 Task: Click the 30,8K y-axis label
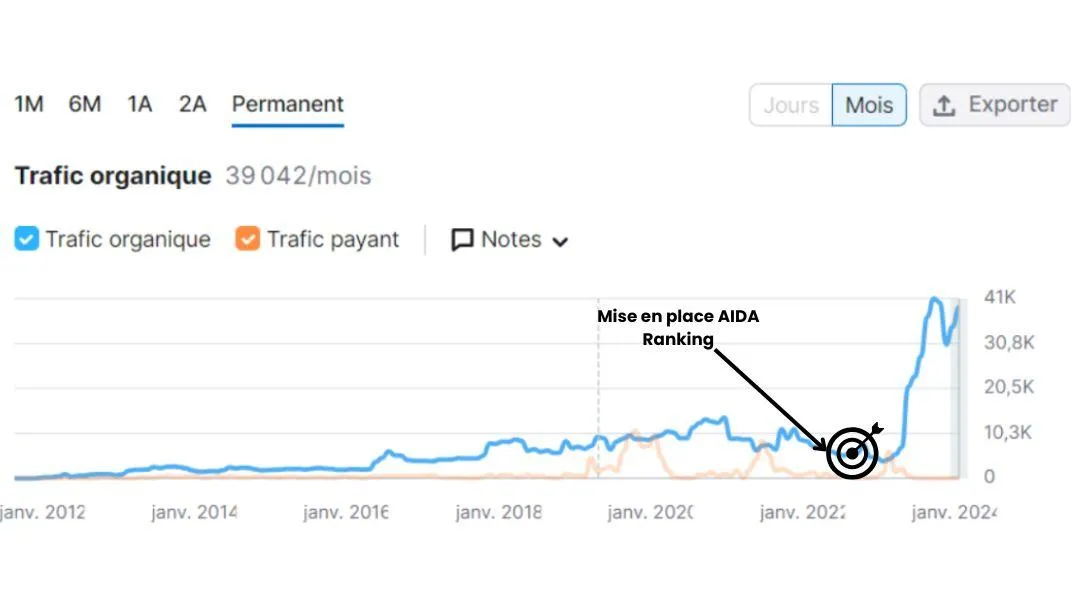pos(1009,342)
